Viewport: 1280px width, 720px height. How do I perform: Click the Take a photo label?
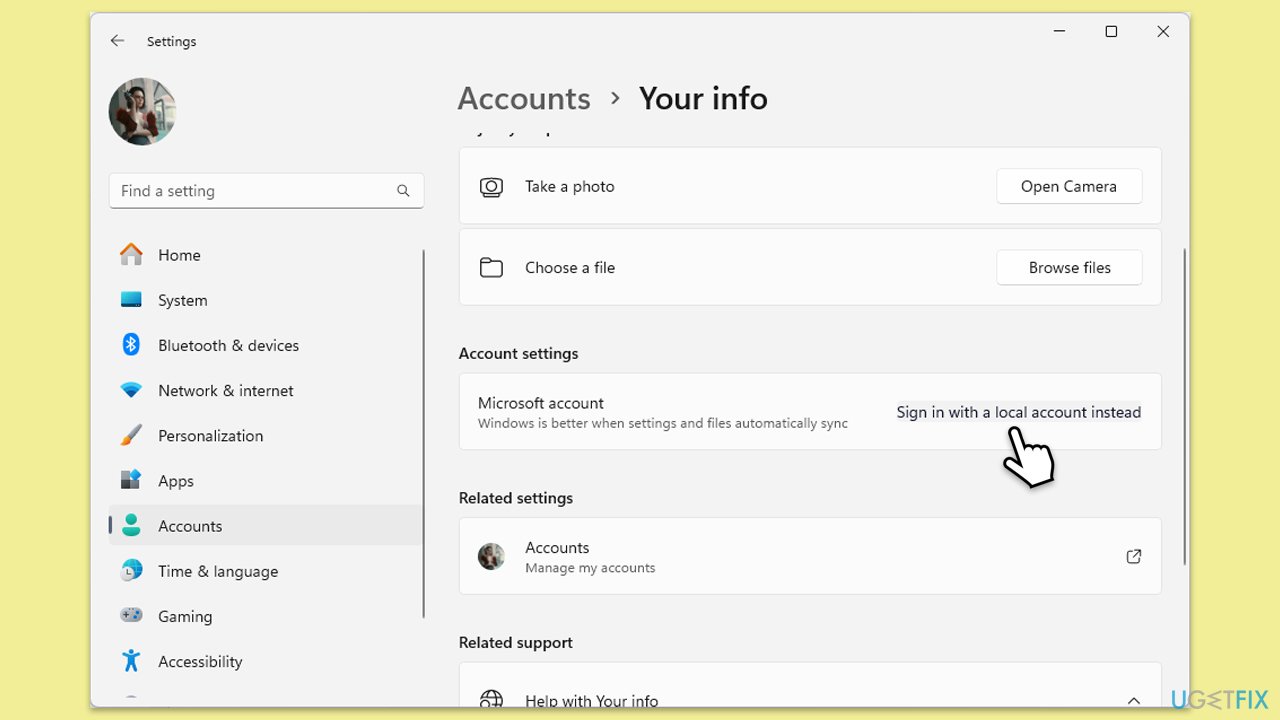pos(570,186)
